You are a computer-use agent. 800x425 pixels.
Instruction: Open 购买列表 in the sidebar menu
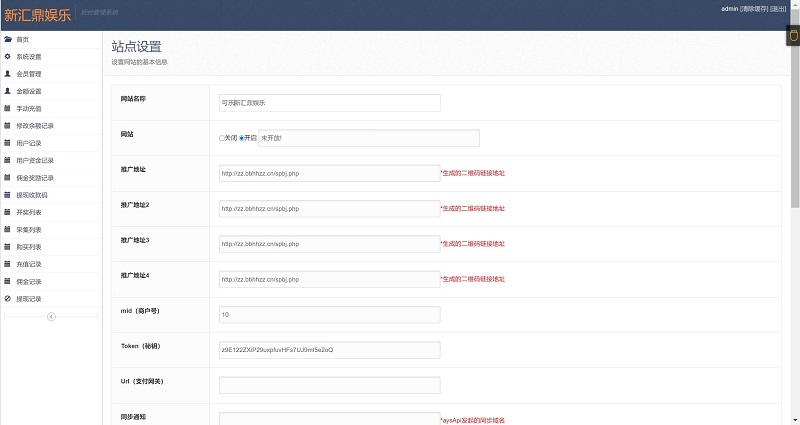29,247
